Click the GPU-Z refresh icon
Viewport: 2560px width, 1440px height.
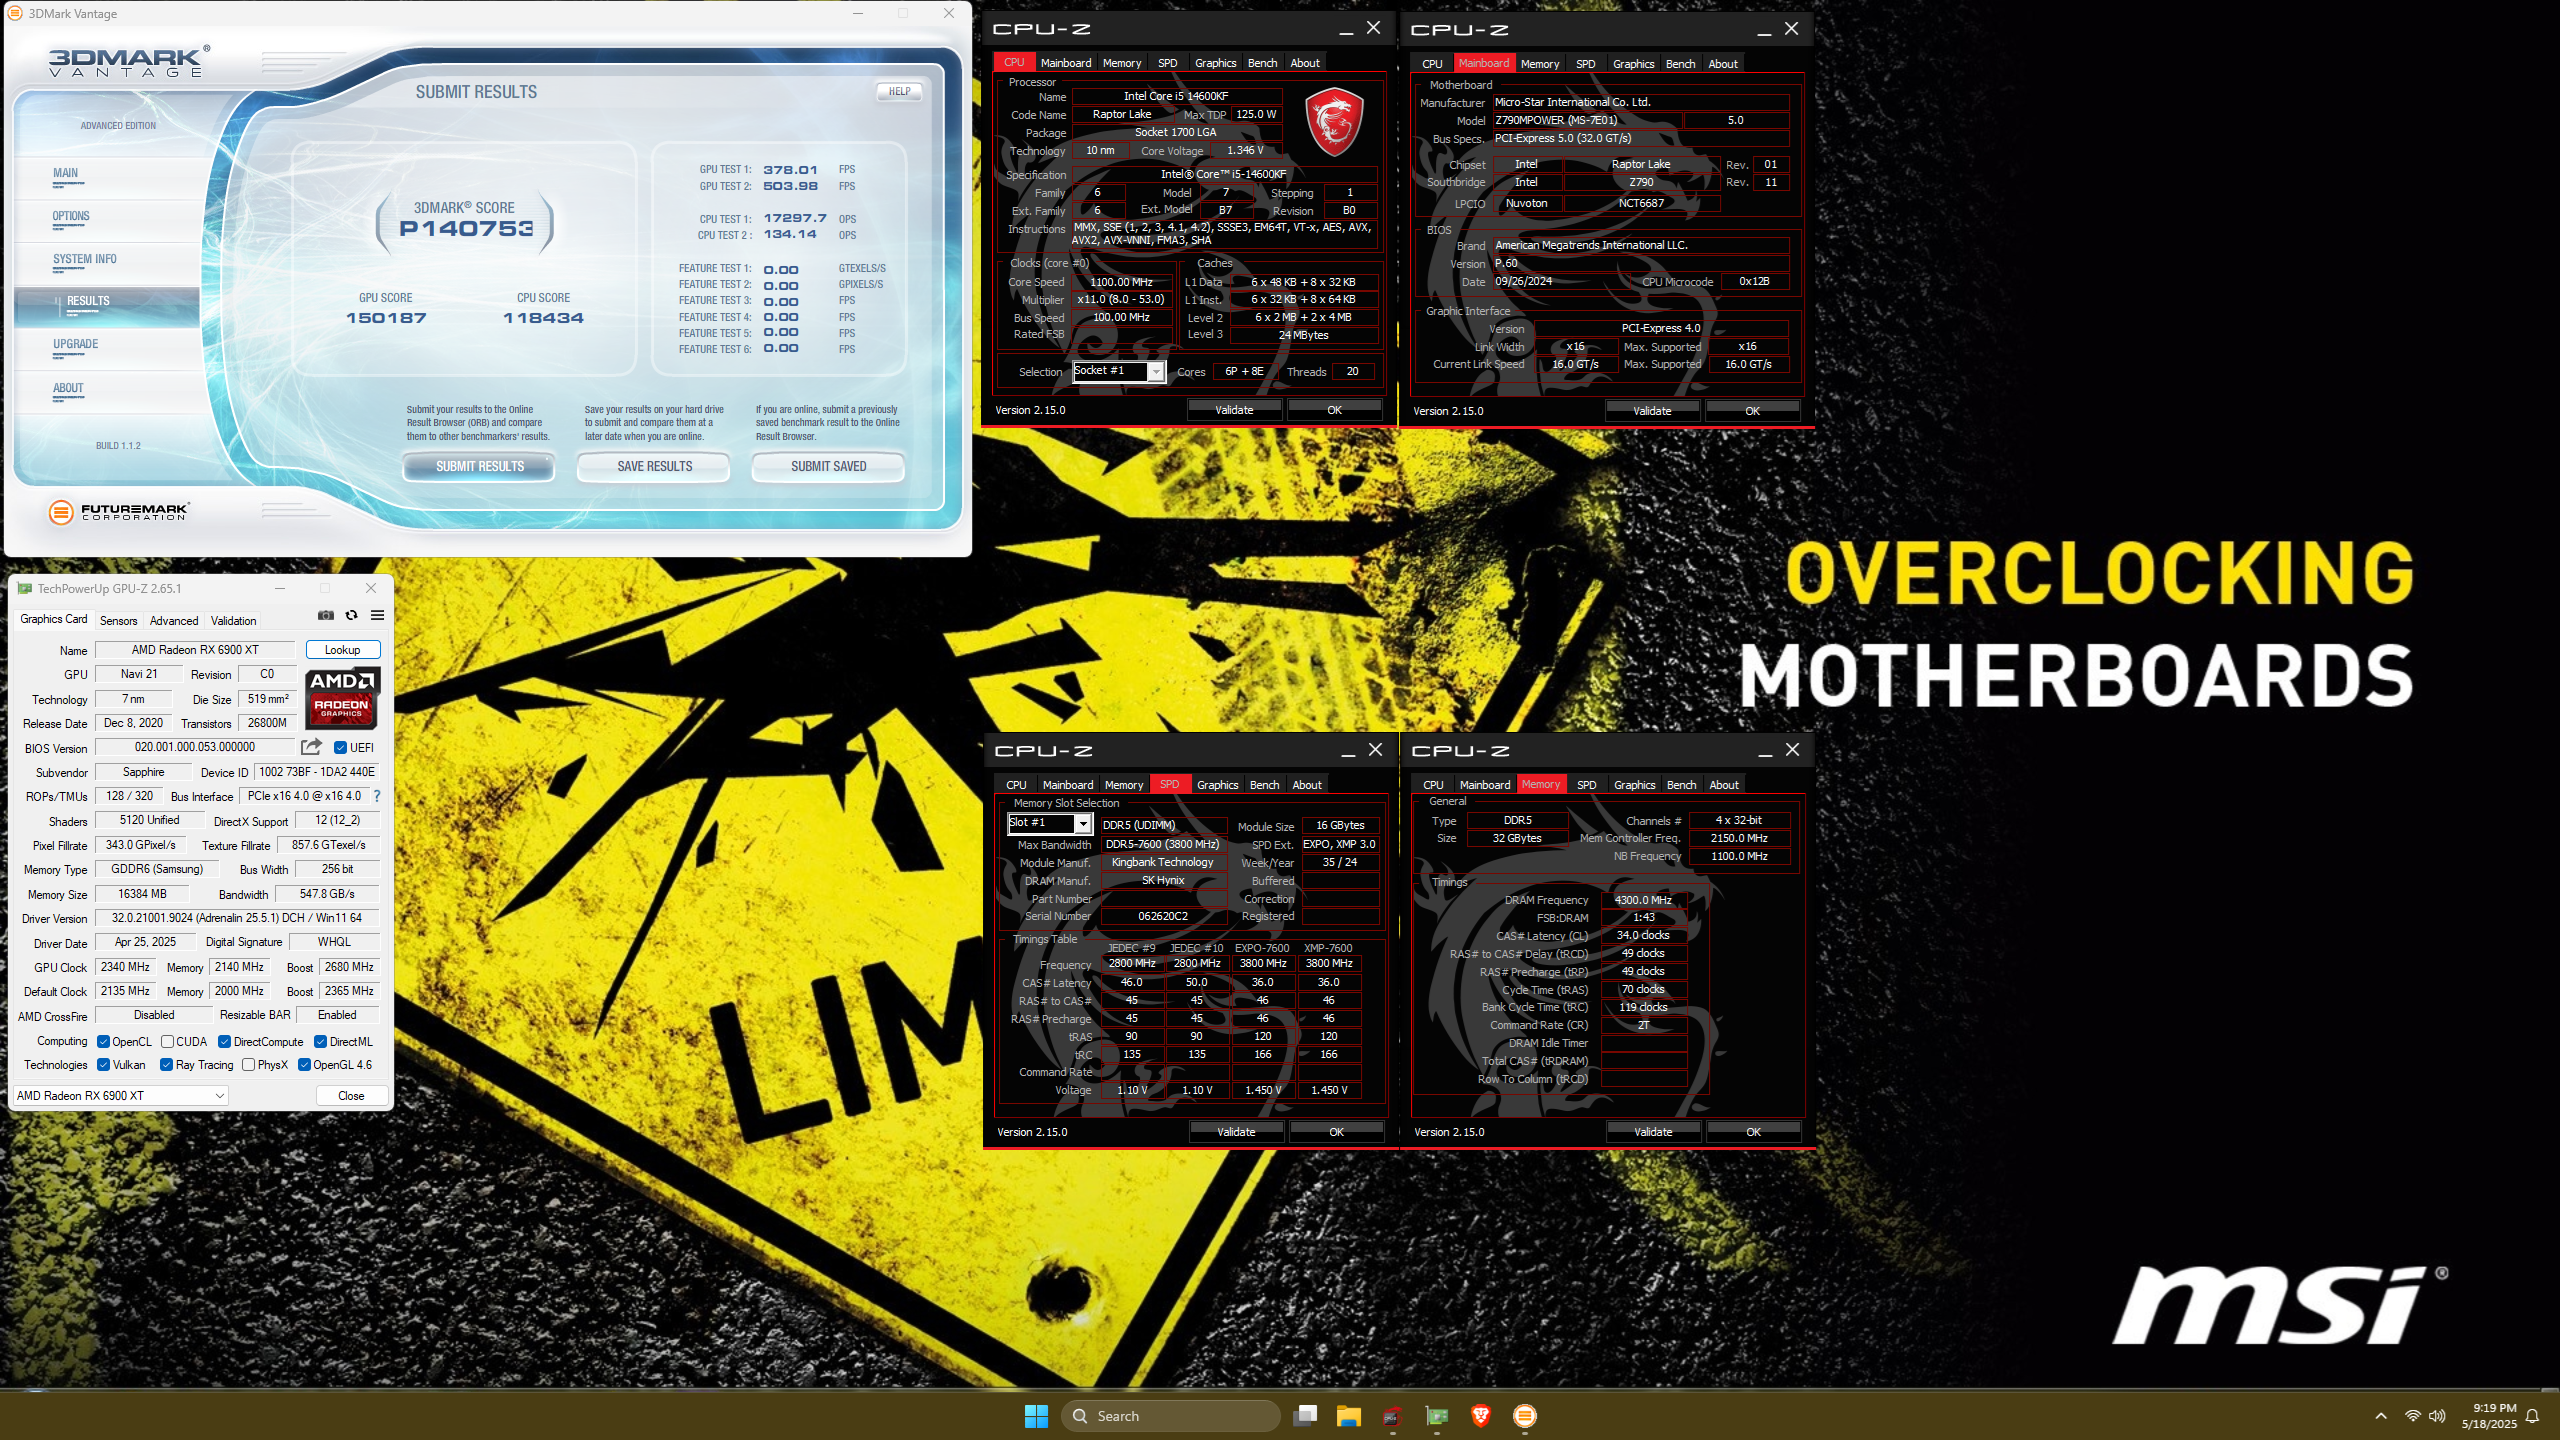pos(351,615)
